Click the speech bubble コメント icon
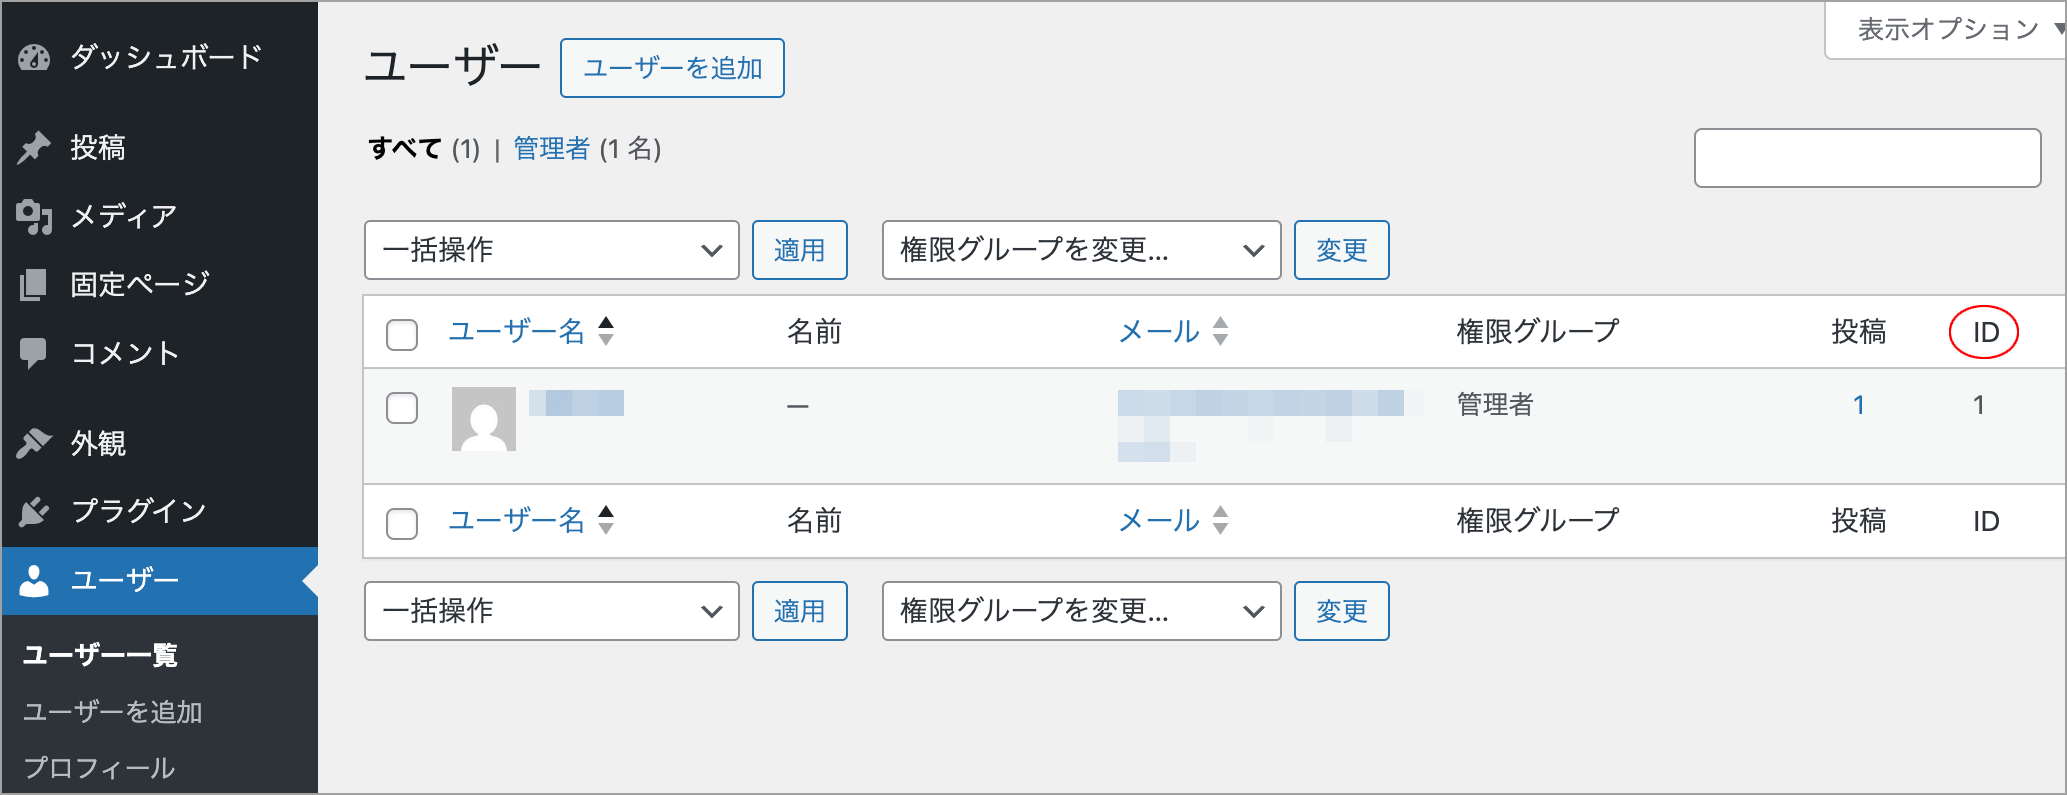This screenshot has width=2067, height=795. coord(34,353)
